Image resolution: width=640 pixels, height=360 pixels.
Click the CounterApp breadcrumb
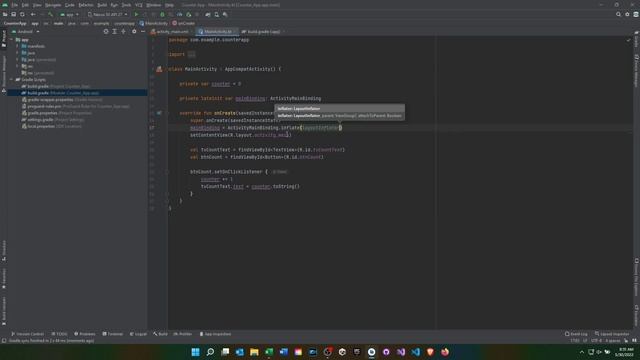15,23
